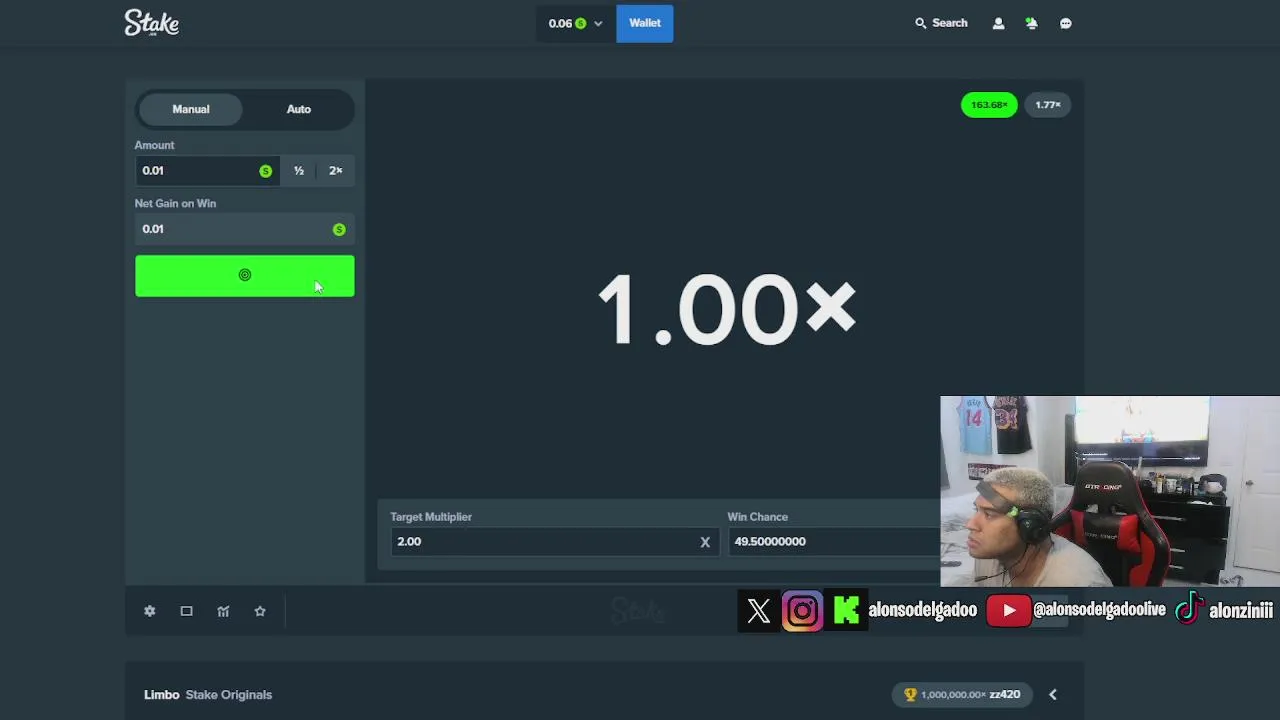Click Amount field currency coin icon
The image size is (1280, 720).
point(265,171)
